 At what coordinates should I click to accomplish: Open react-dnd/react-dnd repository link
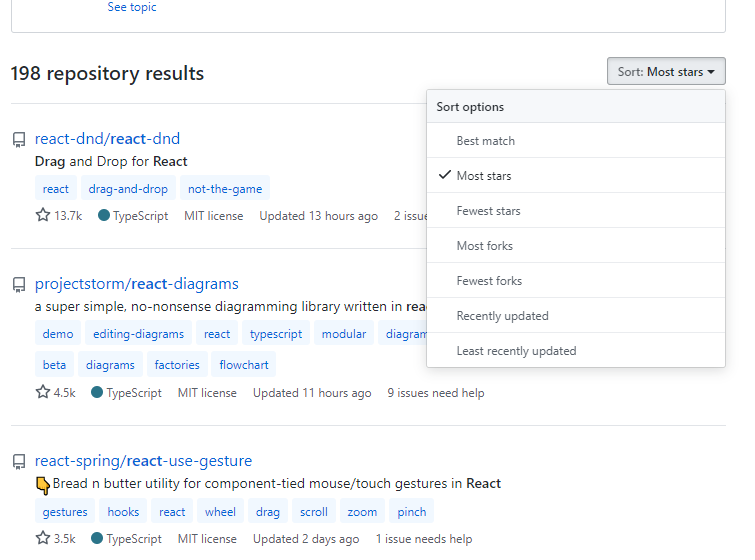click(x=107, y=139)
